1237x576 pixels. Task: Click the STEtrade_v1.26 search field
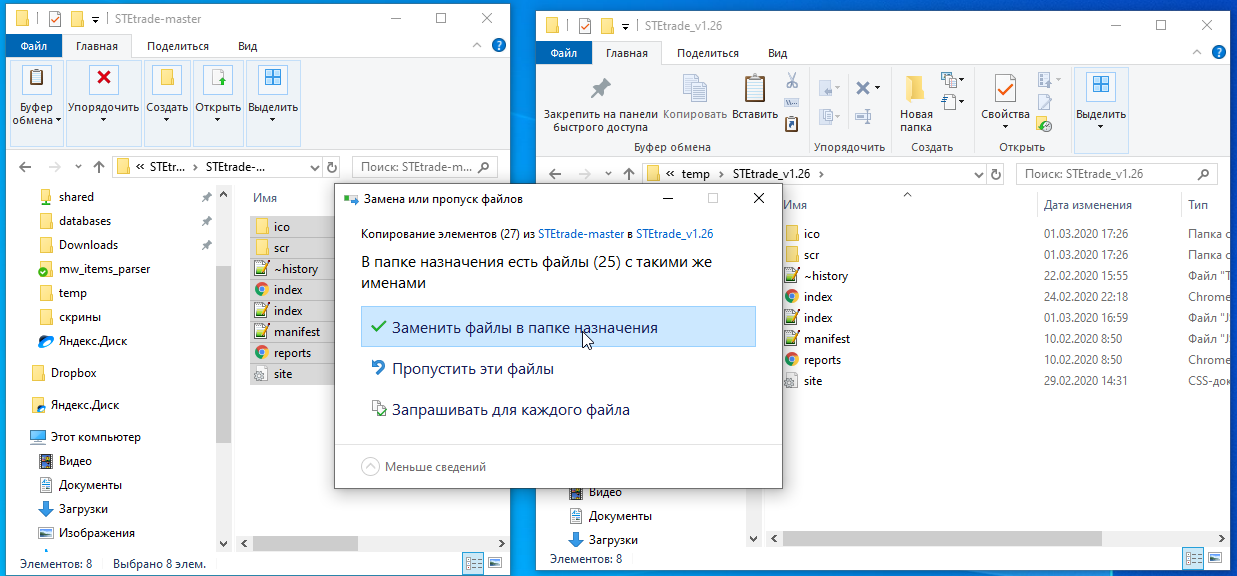(x=1118, y=174)
